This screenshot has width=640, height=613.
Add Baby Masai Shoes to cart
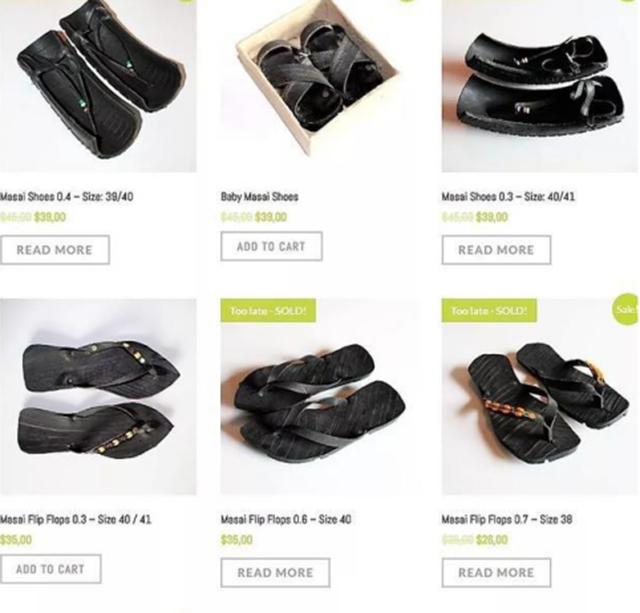coord(271,247)
